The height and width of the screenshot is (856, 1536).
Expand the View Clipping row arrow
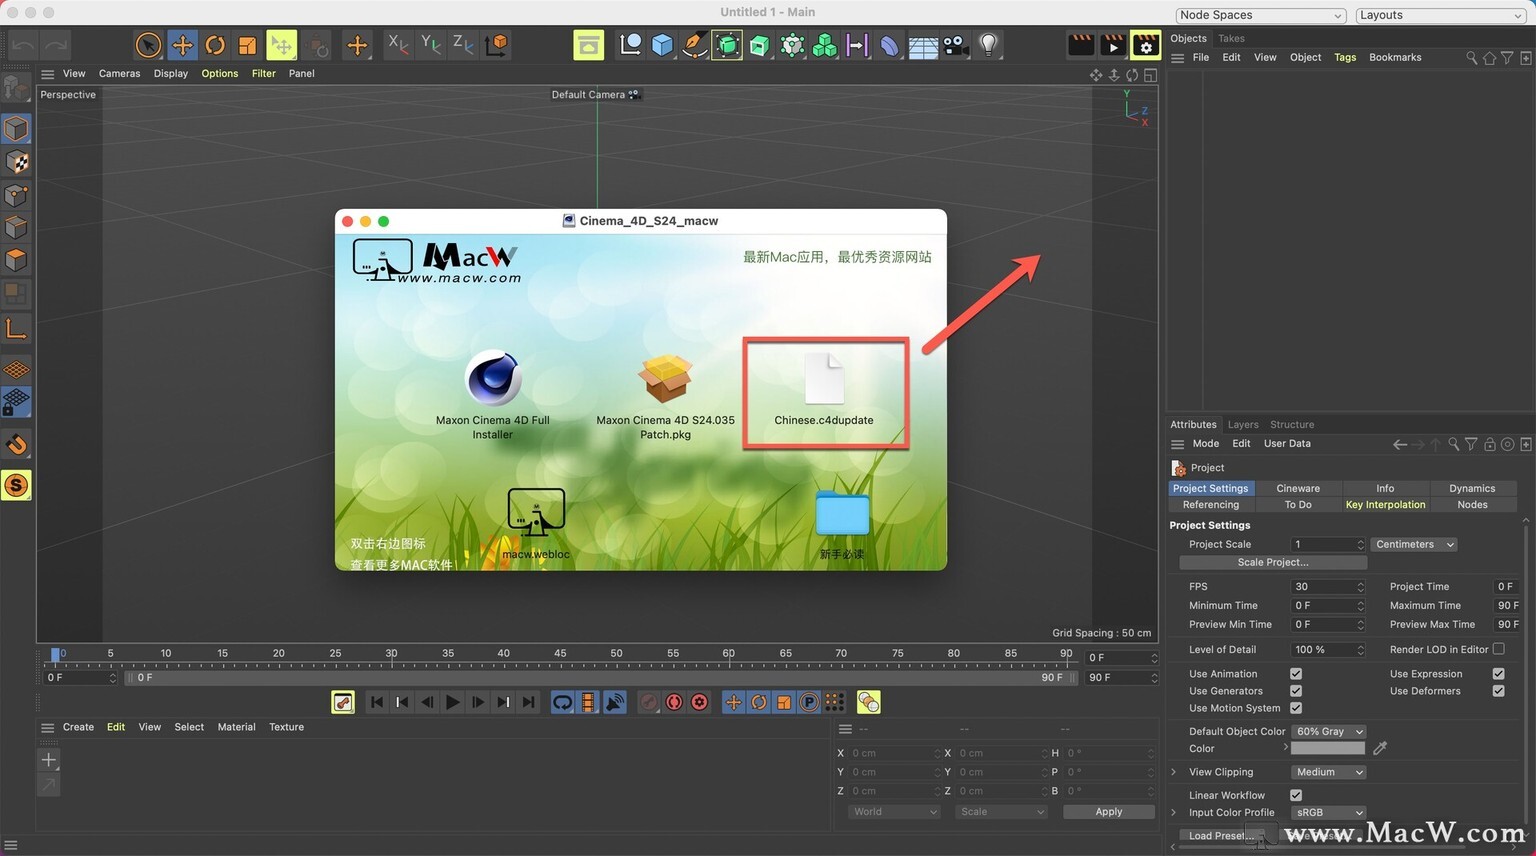point(1174,772)
